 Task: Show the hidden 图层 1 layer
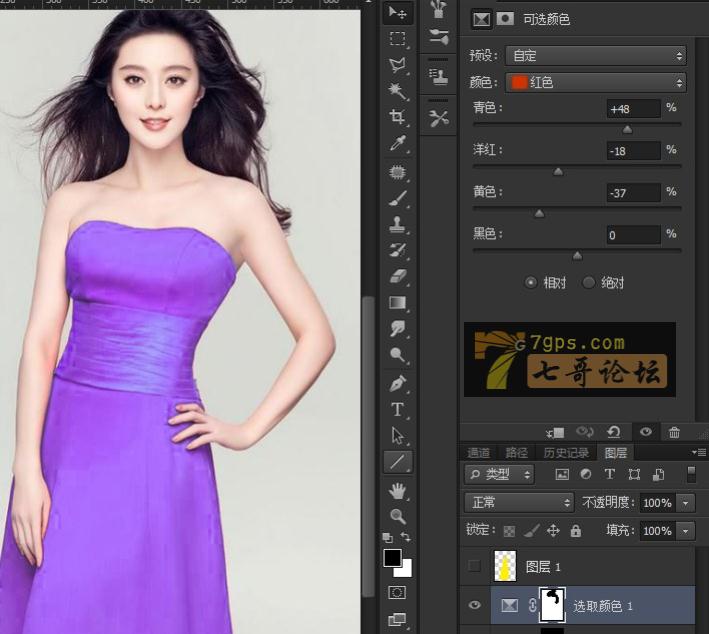474,565
